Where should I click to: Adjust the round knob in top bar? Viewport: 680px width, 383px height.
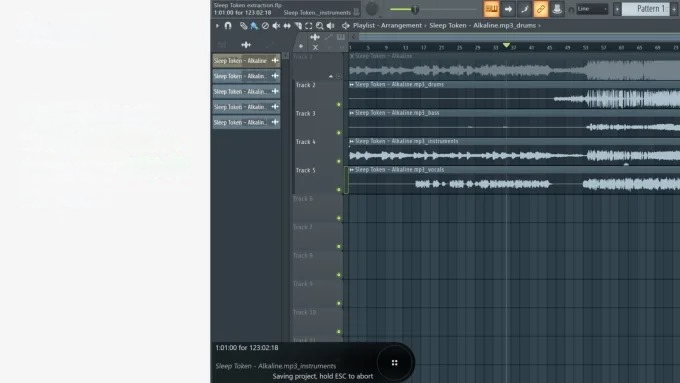point(372,9)
